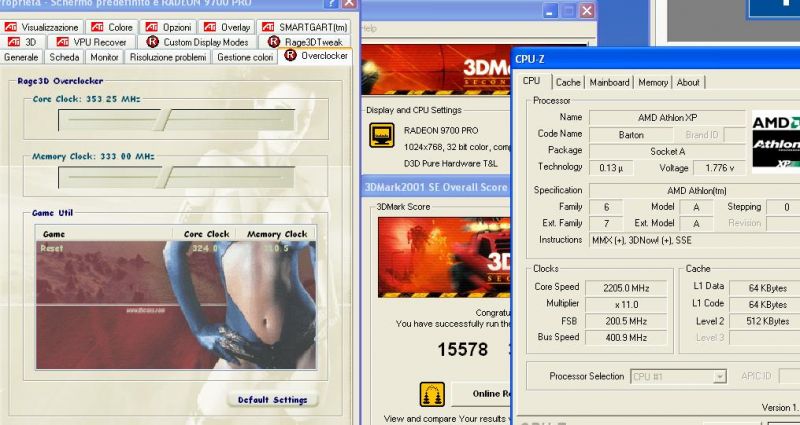Click the monitor icon in 3DMark settings
800x425 pixels.
[x=382, y=135]
